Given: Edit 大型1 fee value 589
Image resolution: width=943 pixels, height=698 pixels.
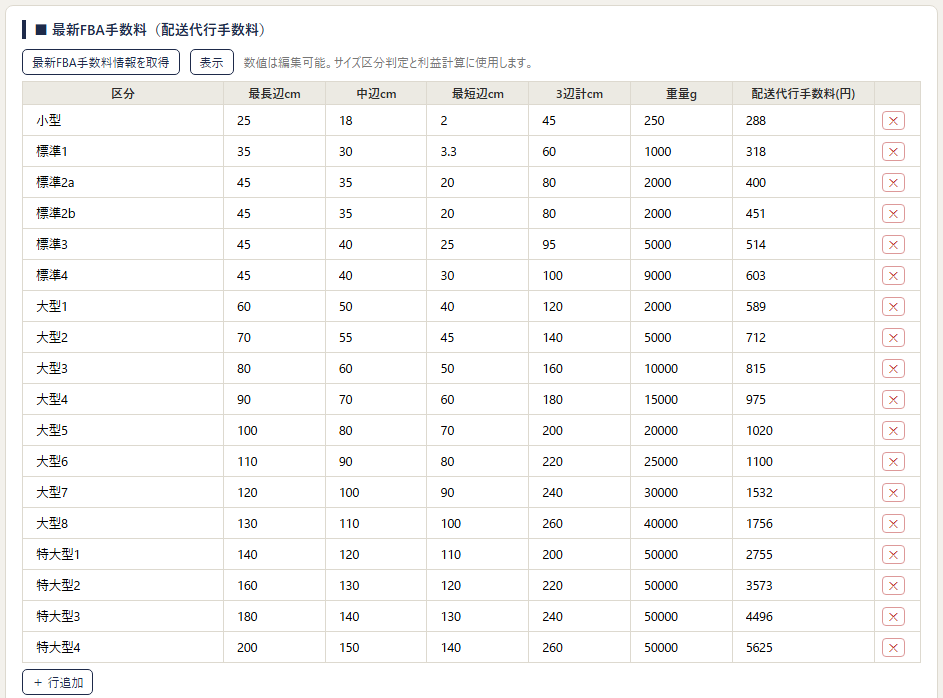Looking at the screenshot, I should [803, 307].
